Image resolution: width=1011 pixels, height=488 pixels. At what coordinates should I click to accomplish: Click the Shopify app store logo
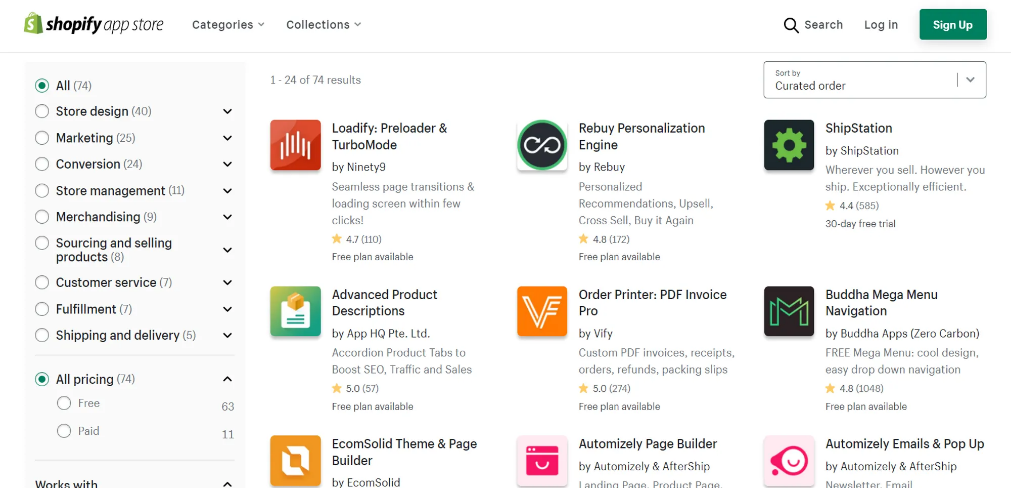[x=94, y=24]
